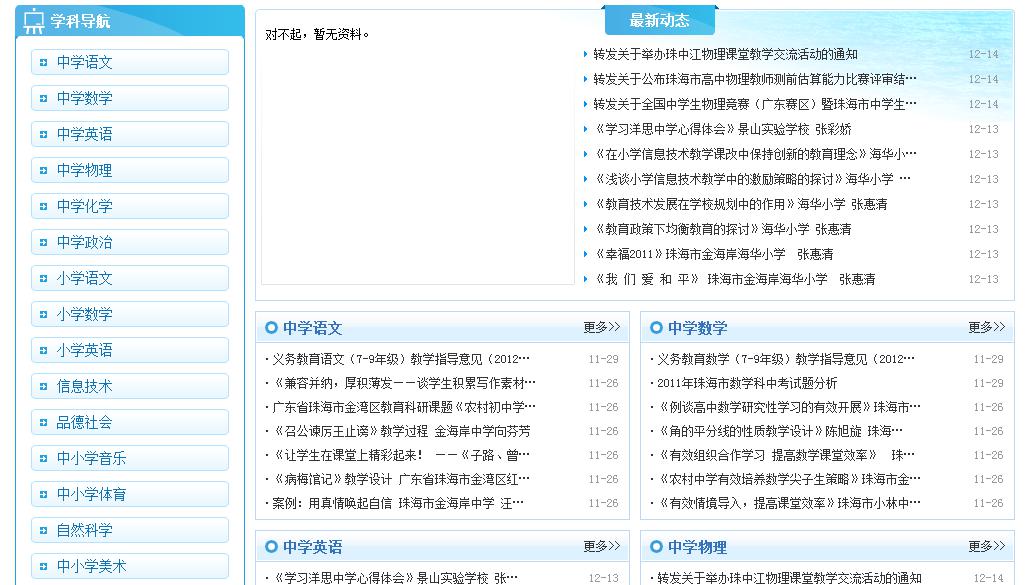
Task: Click the circle icon beside 中学物理 heading
Action: [x=656, y=547]
